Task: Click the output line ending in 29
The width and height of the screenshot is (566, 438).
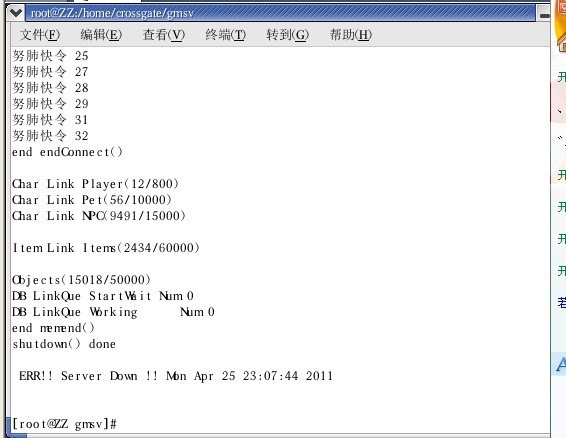Action: pos(51,104)
